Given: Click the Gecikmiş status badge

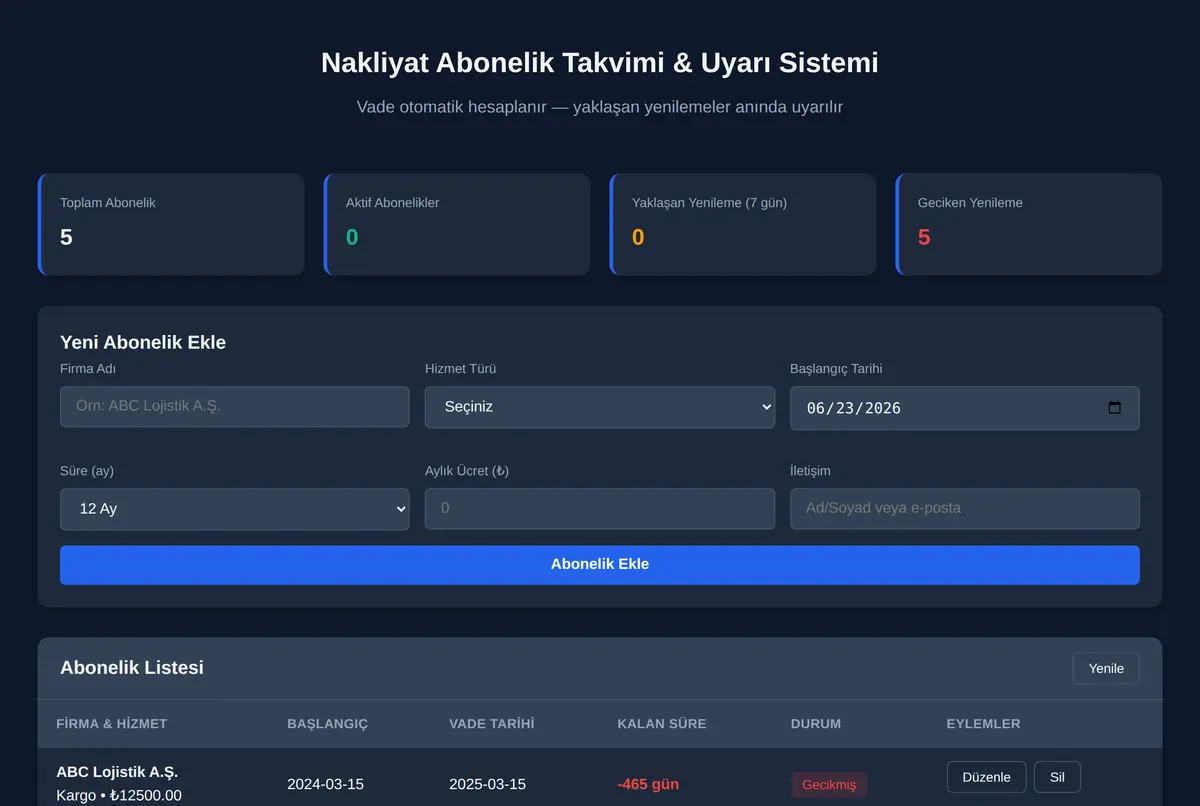Looking at the screenshot, I should click(x=829, y=785).
